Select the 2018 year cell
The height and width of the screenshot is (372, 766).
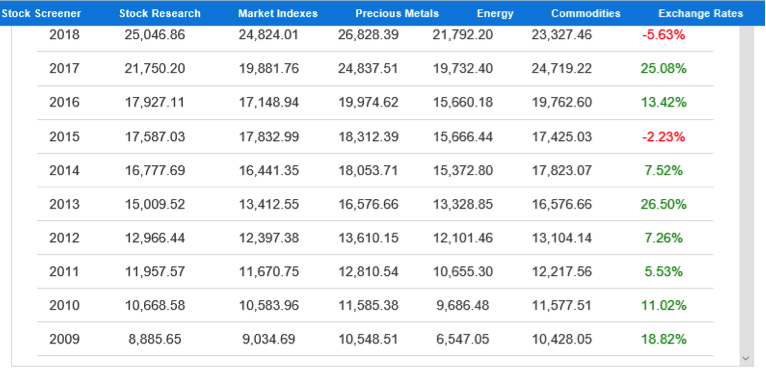point(64,35)
